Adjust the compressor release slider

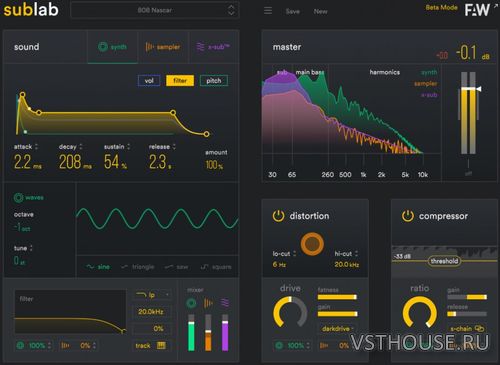tap(467, 314)
